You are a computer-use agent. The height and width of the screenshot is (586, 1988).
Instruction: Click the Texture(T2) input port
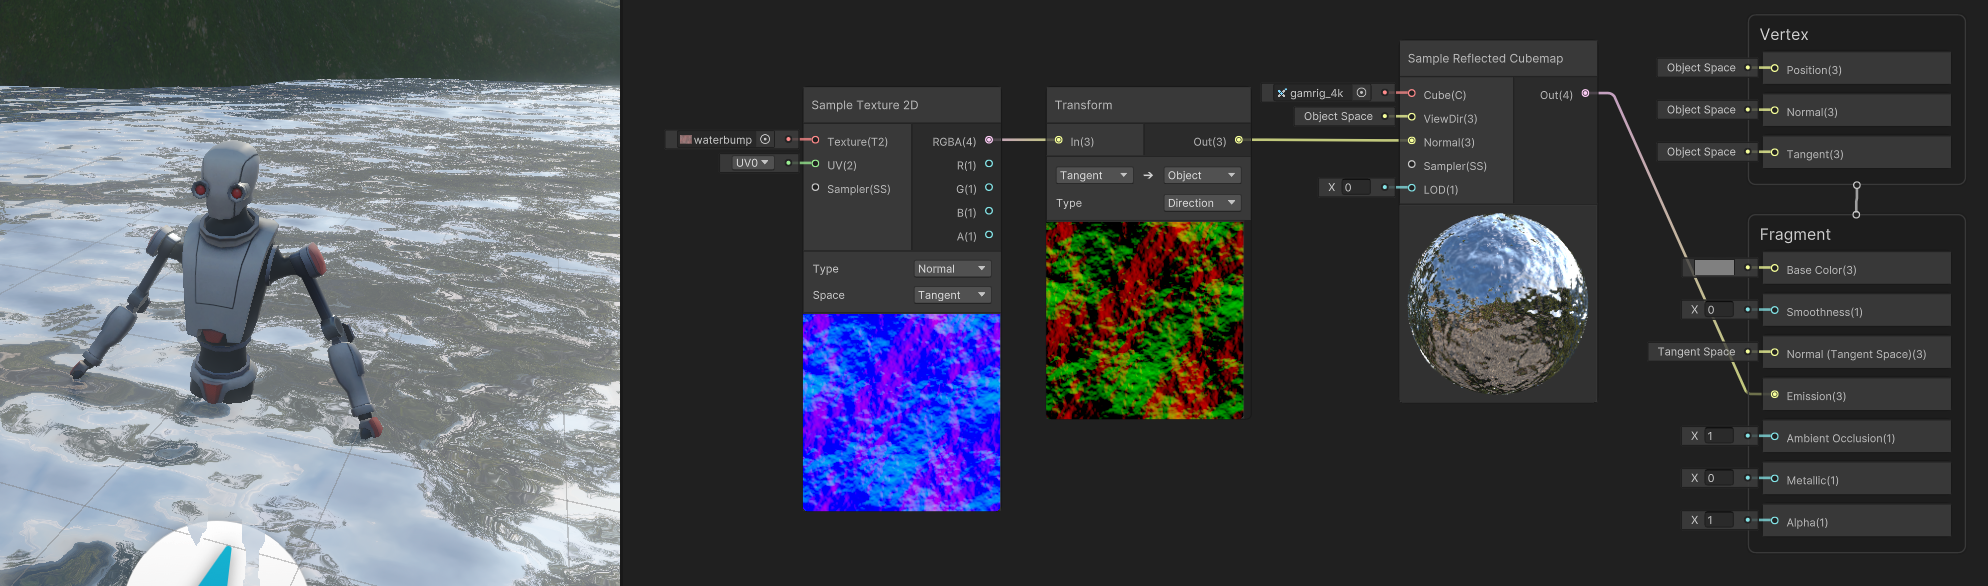pyautogui.click(x=816, y=140)
